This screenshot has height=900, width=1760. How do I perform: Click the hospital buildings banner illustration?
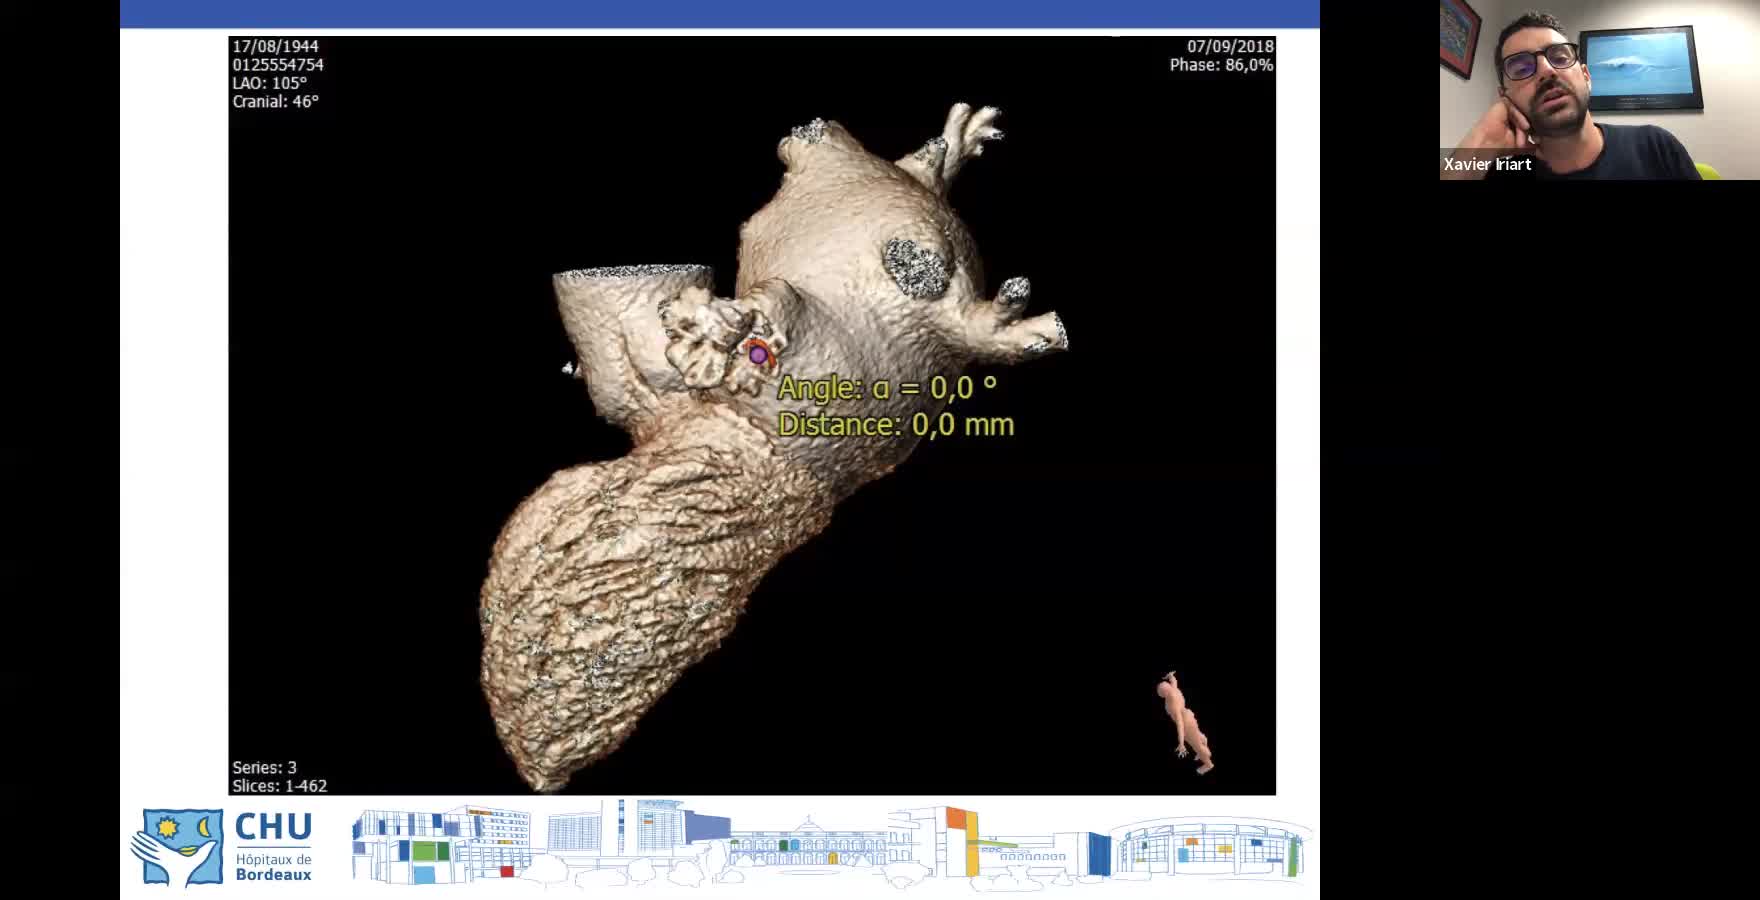click(830, 845)
